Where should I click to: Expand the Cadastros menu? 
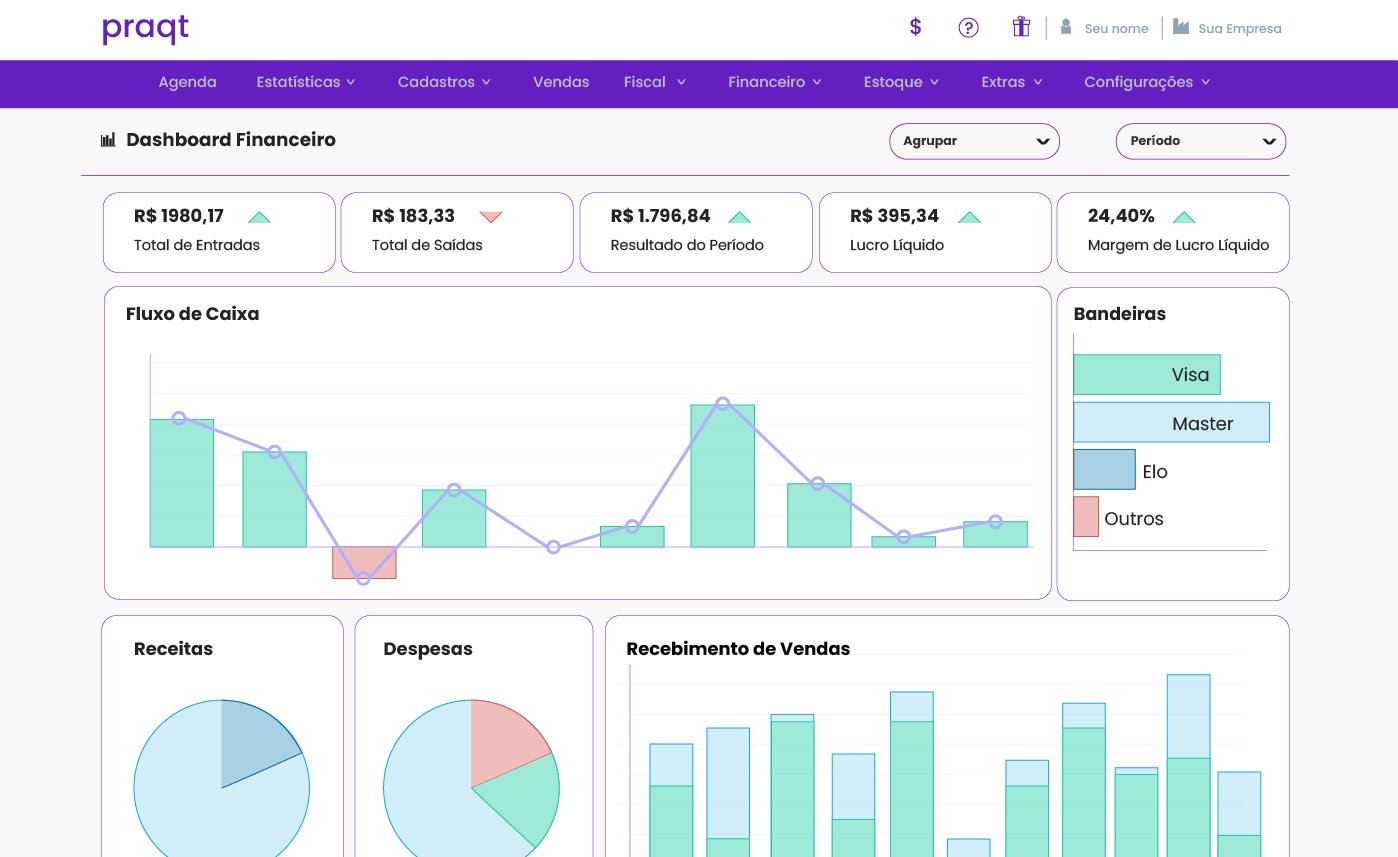coord(444,82)
